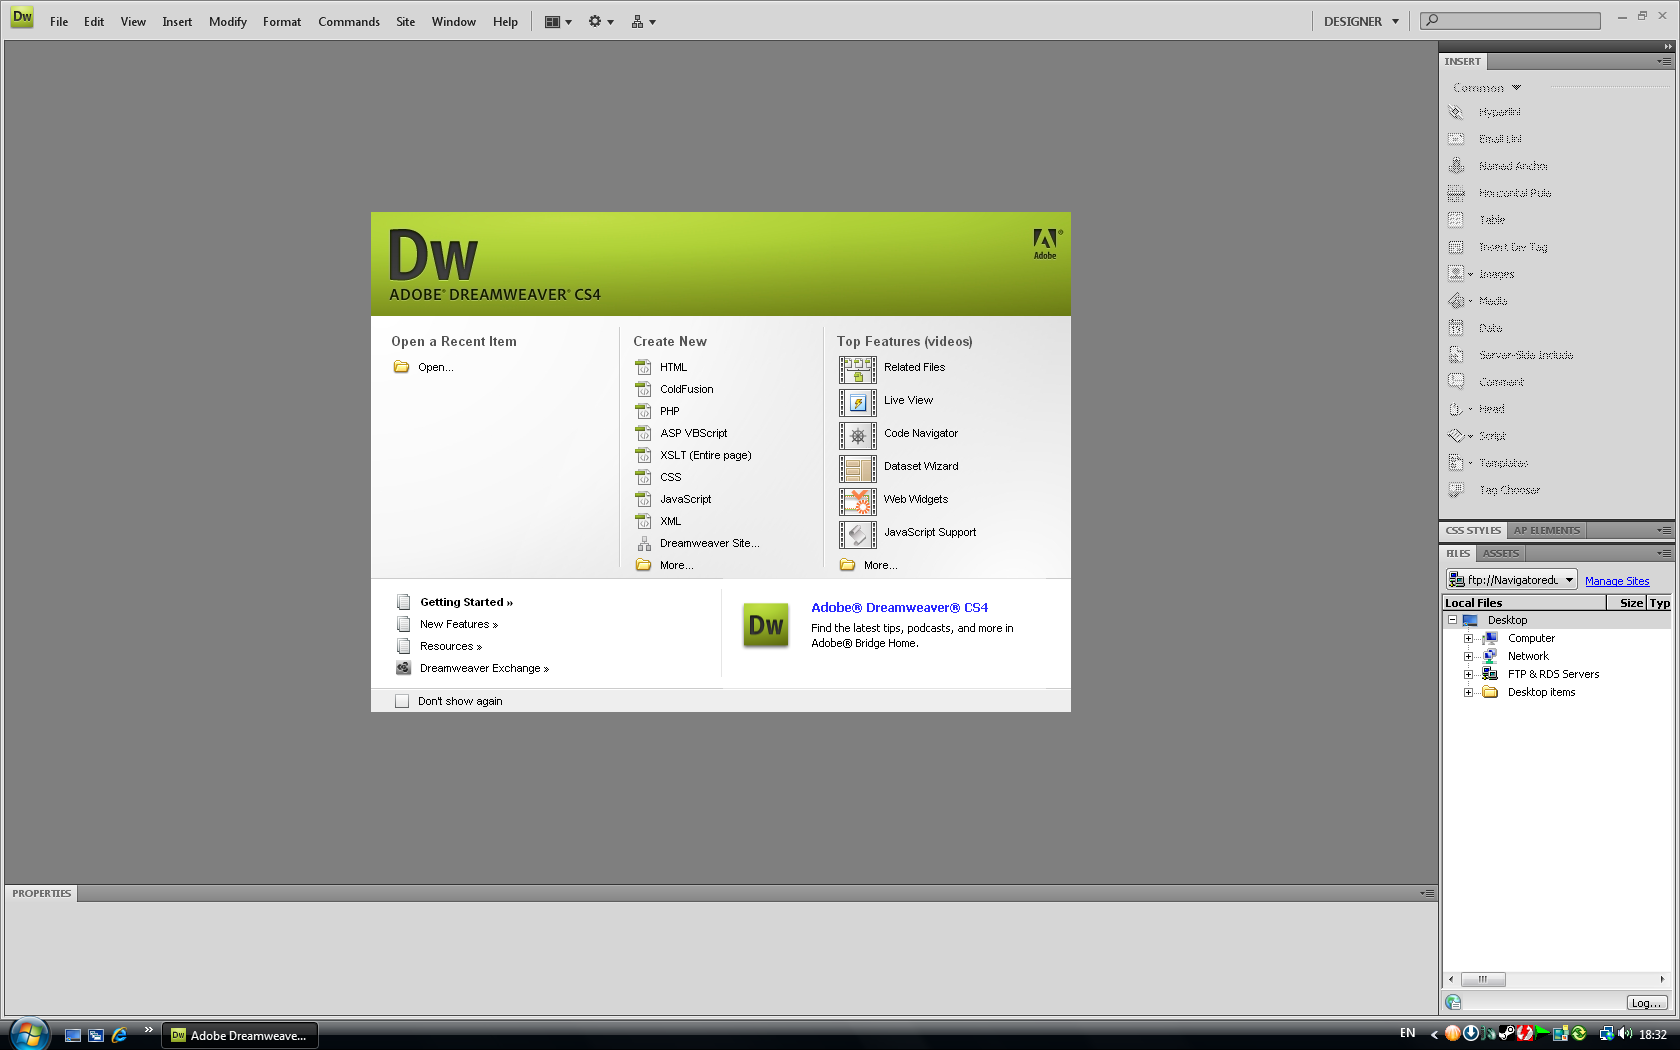This screenshot has height=1050, width=1680.
Task: Open the Site menu
Action: (405, 22)
